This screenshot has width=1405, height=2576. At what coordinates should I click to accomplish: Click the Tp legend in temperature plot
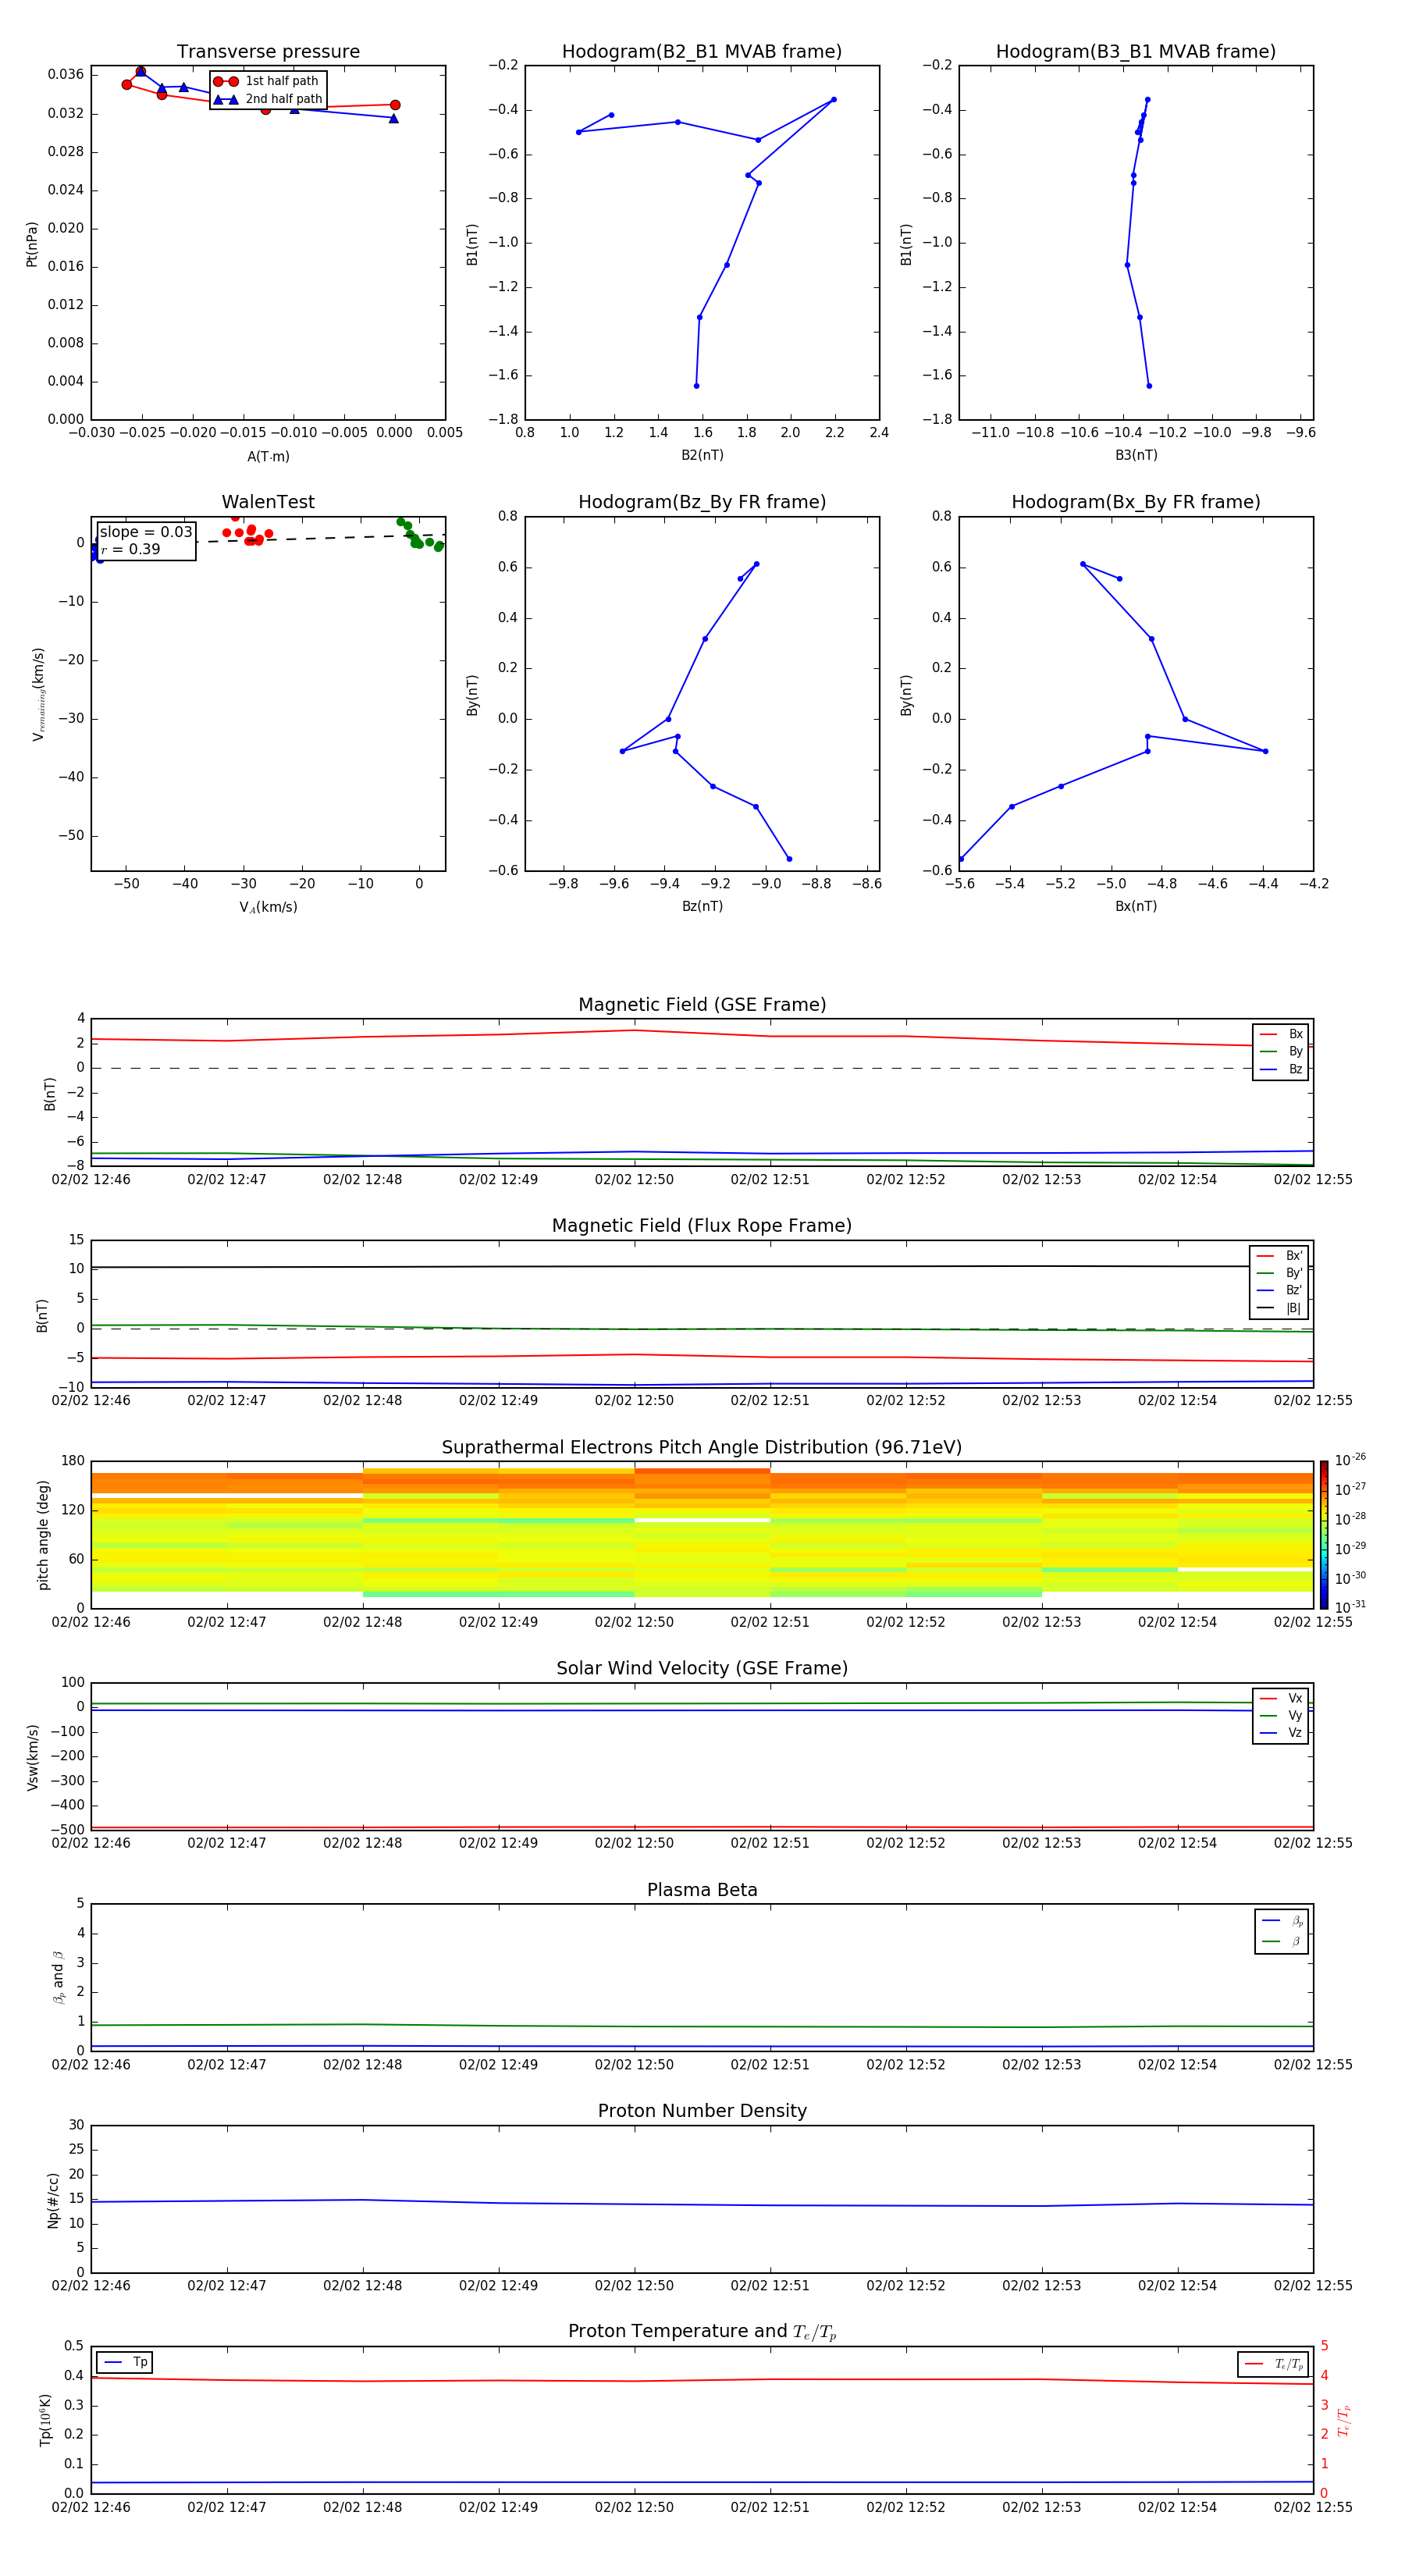pyautogui.click(x=125, y=2362)
